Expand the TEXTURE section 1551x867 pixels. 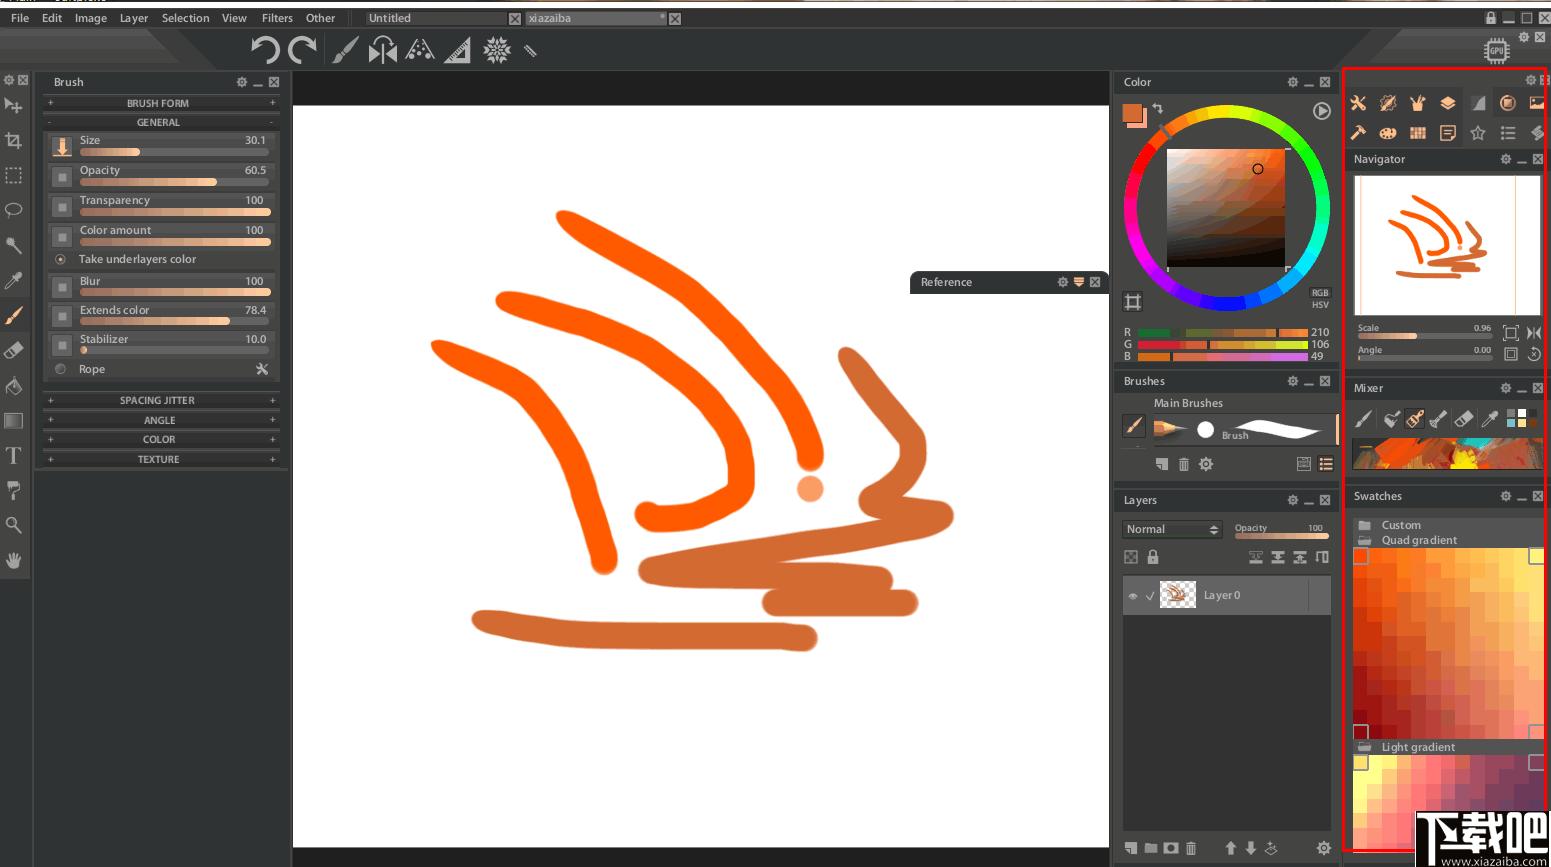click(161, 459)
